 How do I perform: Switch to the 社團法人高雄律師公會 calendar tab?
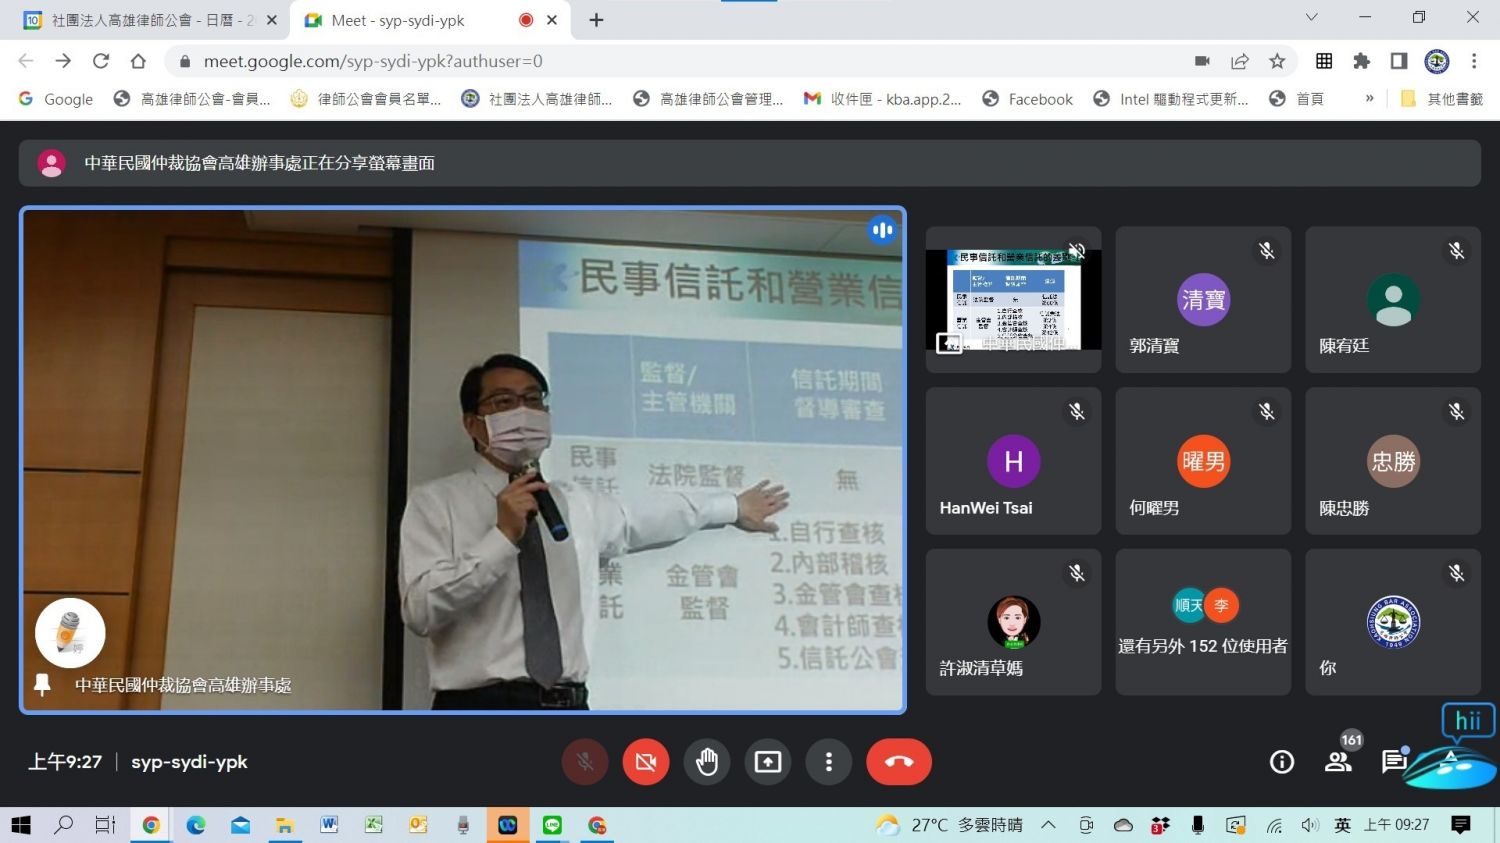[x=150, y=20]
